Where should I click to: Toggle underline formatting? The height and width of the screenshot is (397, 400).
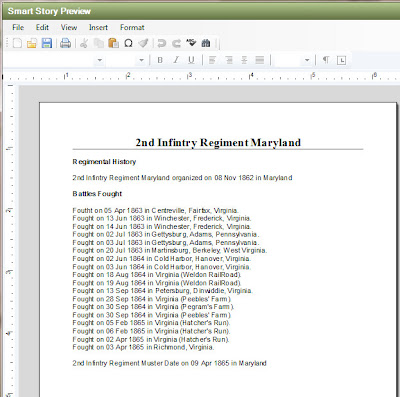(191, 60)
